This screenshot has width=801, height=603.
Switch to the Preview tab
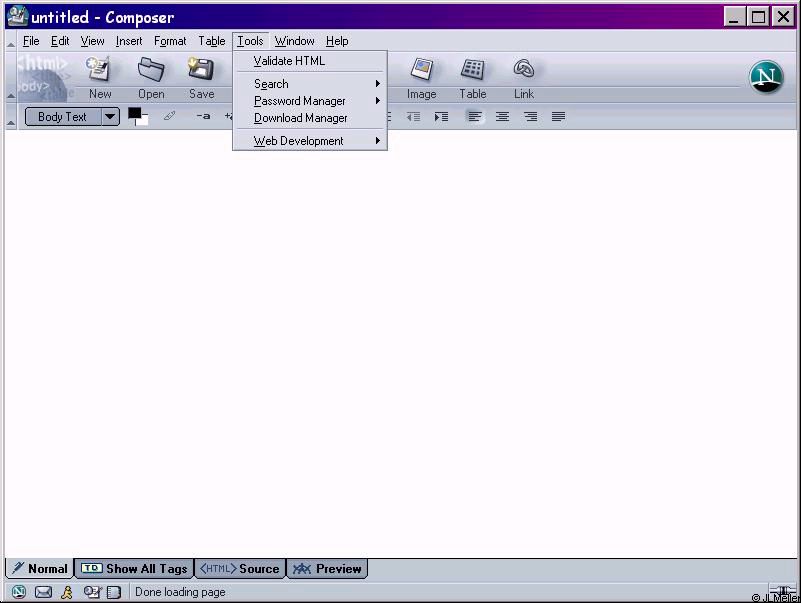pos(327,568)
